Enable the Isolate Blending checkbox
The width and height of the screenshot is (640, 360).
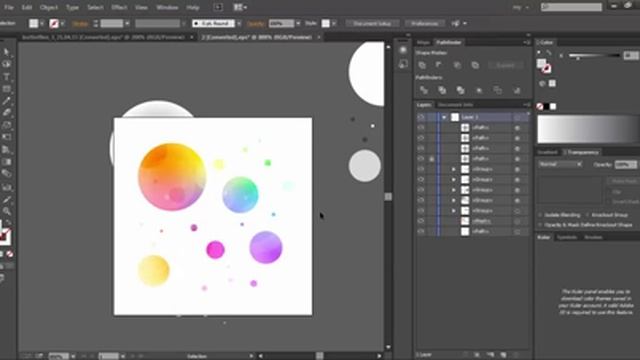(x=541, y=215)
